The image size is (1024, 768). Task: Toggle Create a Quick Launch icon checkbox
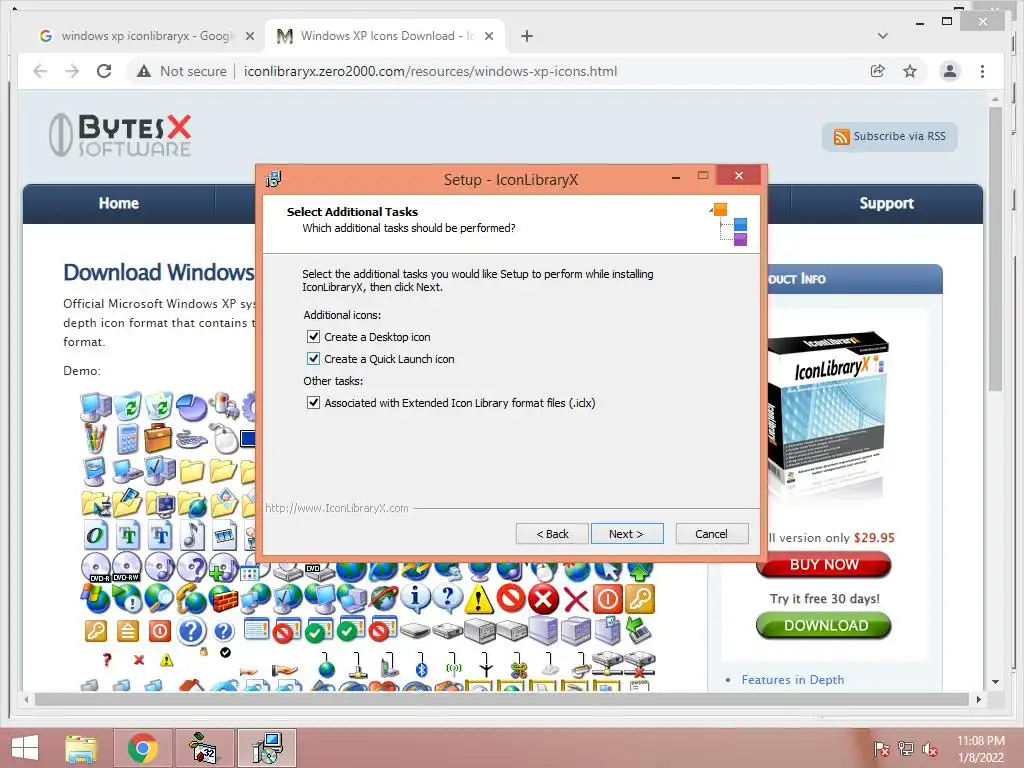313,359
